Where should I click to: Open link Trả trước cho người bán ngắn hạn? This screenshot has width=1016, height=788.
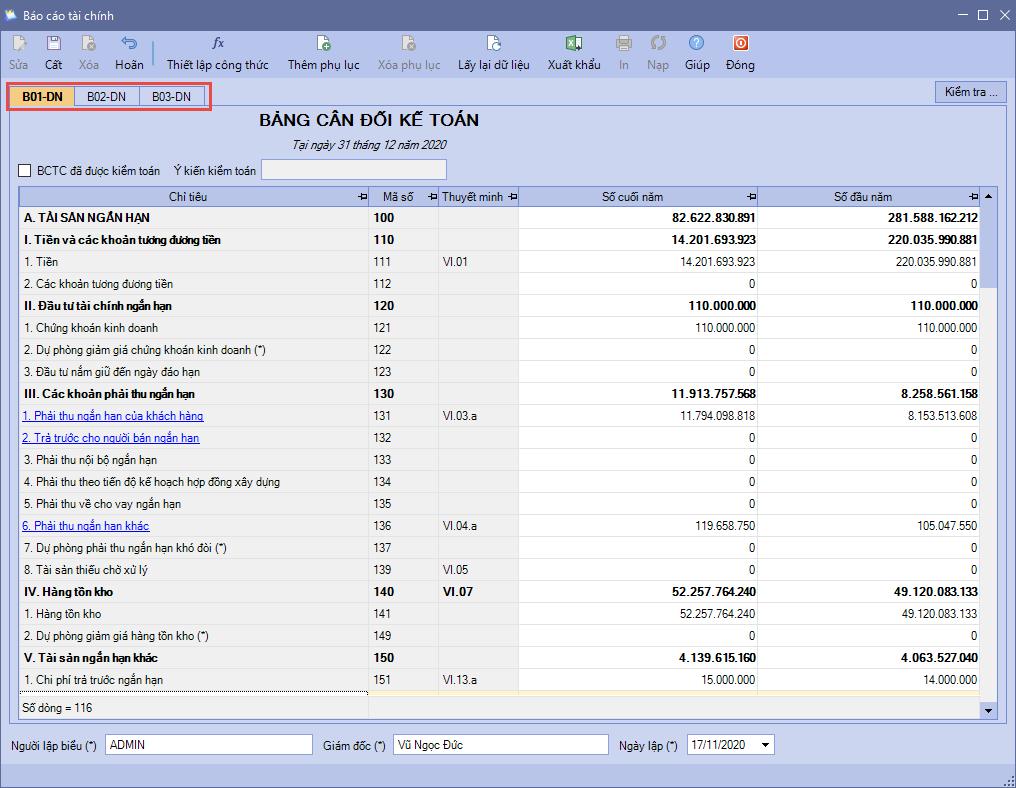[x=110, y=438]
